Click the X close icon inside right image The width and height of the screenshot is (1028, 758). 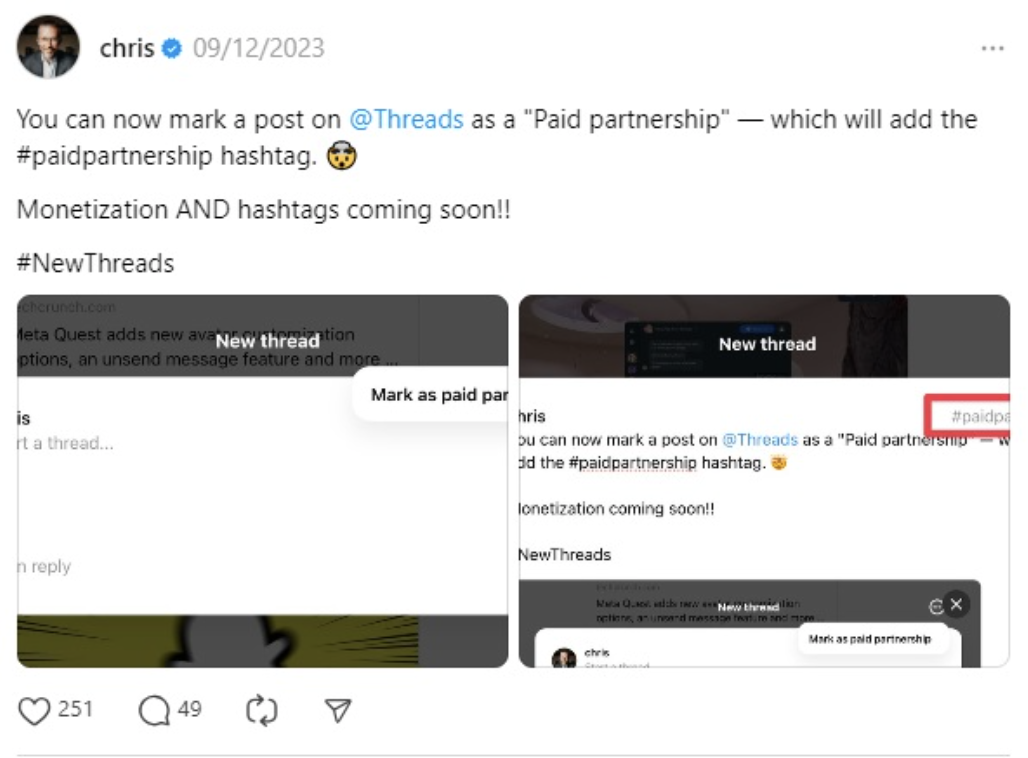point(956,604)
